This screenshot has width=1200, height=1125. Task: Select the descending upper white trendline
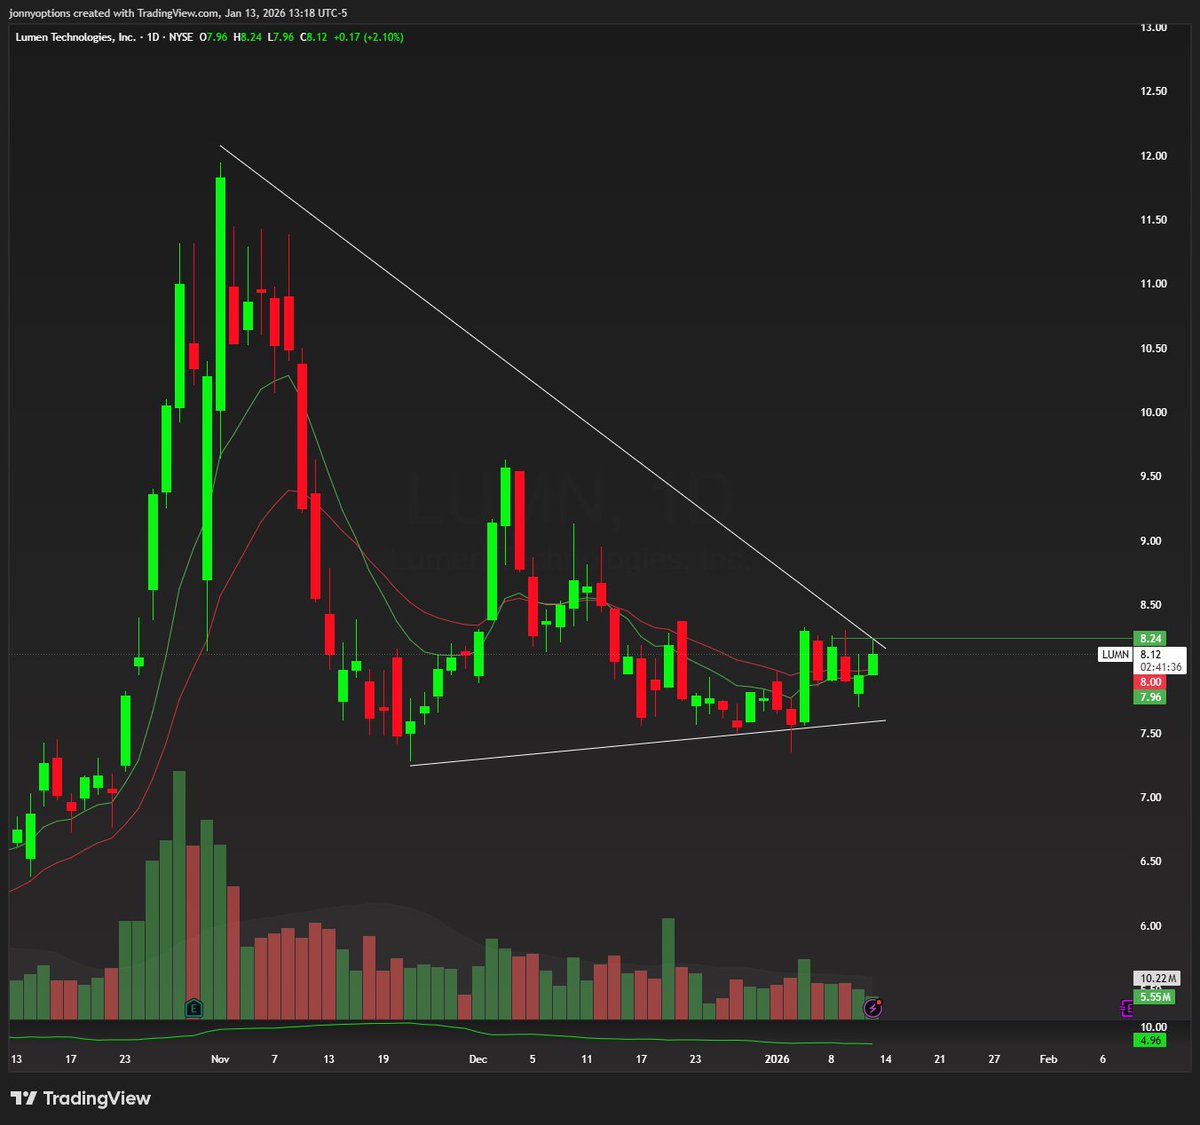(552, 397)
